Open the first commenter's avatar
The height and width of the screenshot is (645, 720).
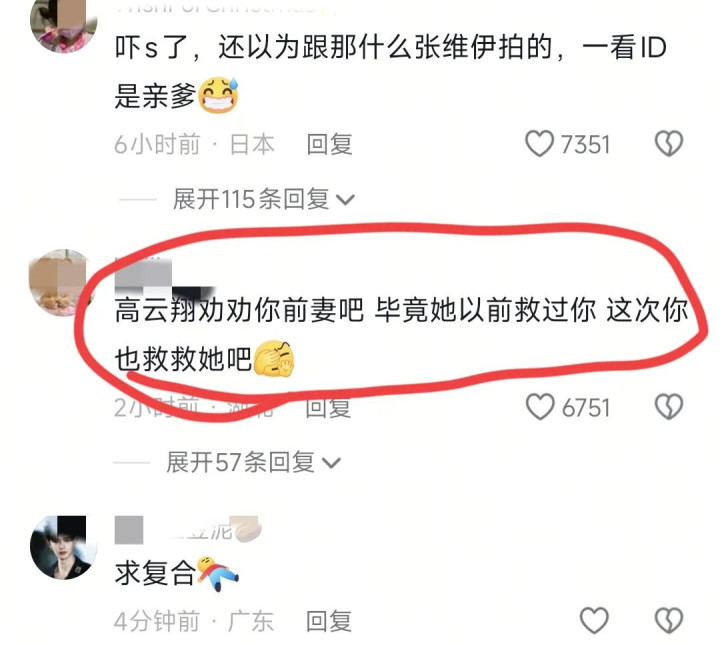(64, 22)
